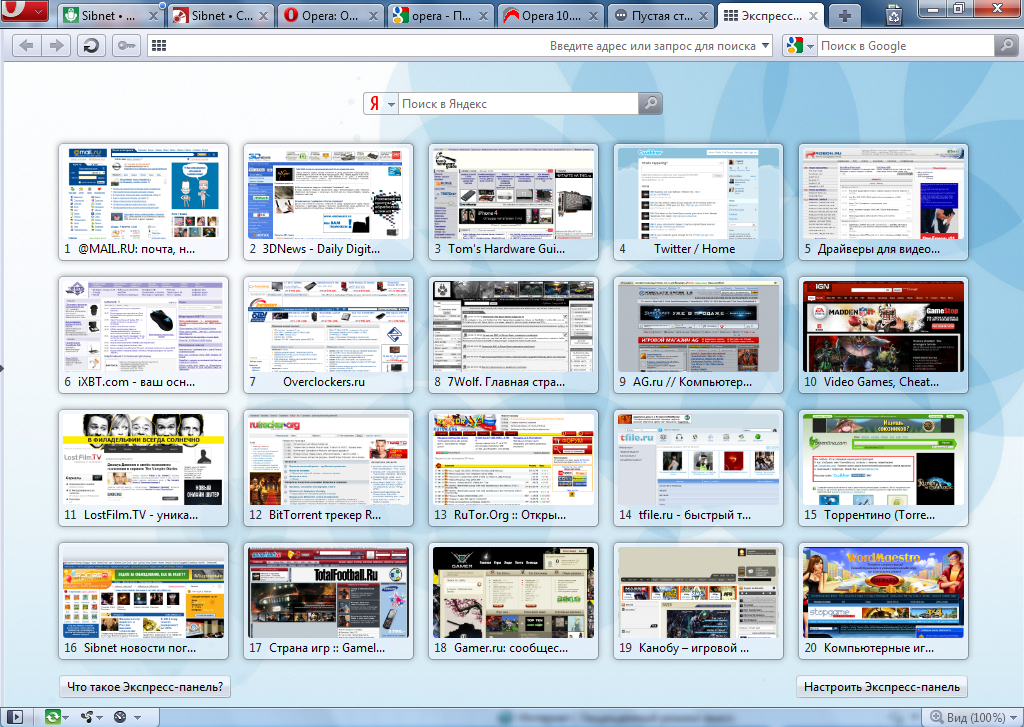Viewport: 1024px width, 727px height.
Task: Click "Что такое Экспресс-панель?" button
Action: point(145,687)
